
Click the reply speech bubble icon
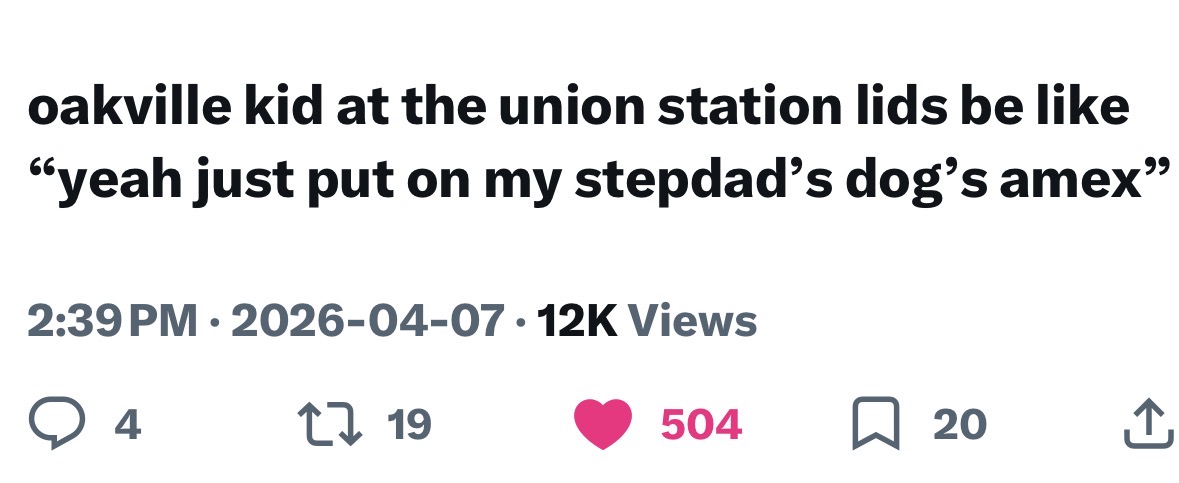pyautogui.click(x=58, y=425)
